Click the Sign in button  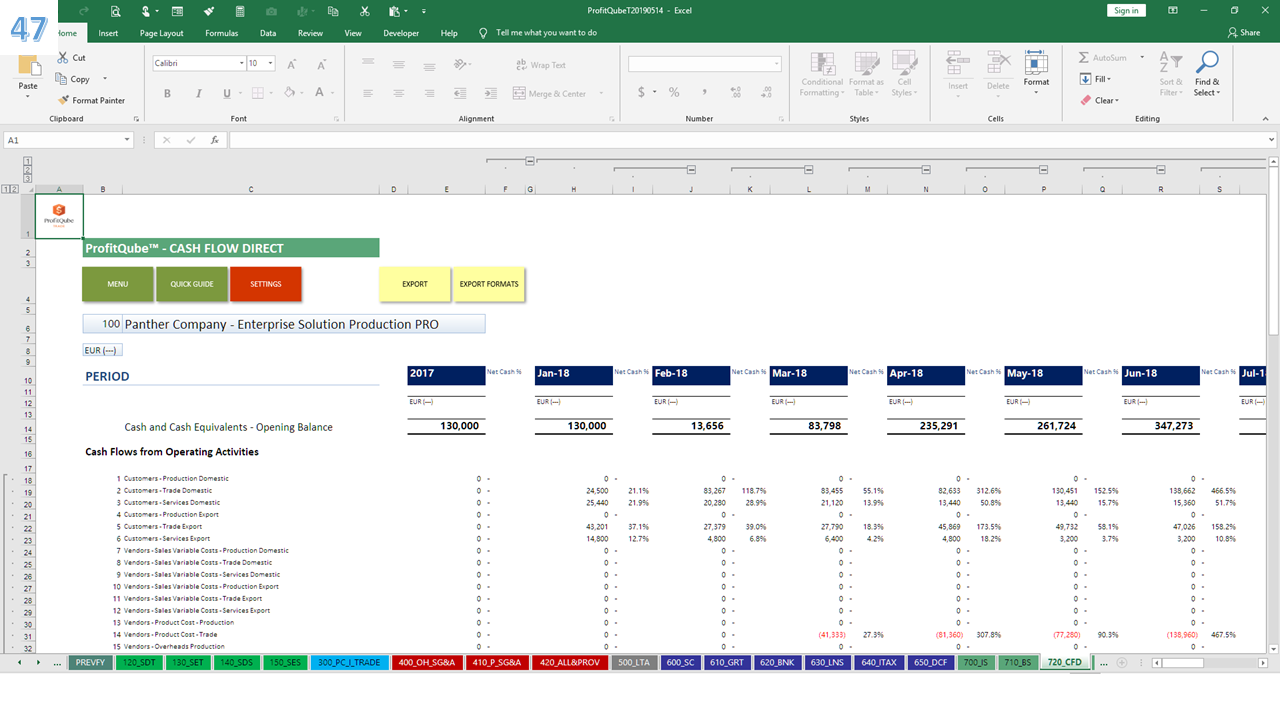point(1126,10)
